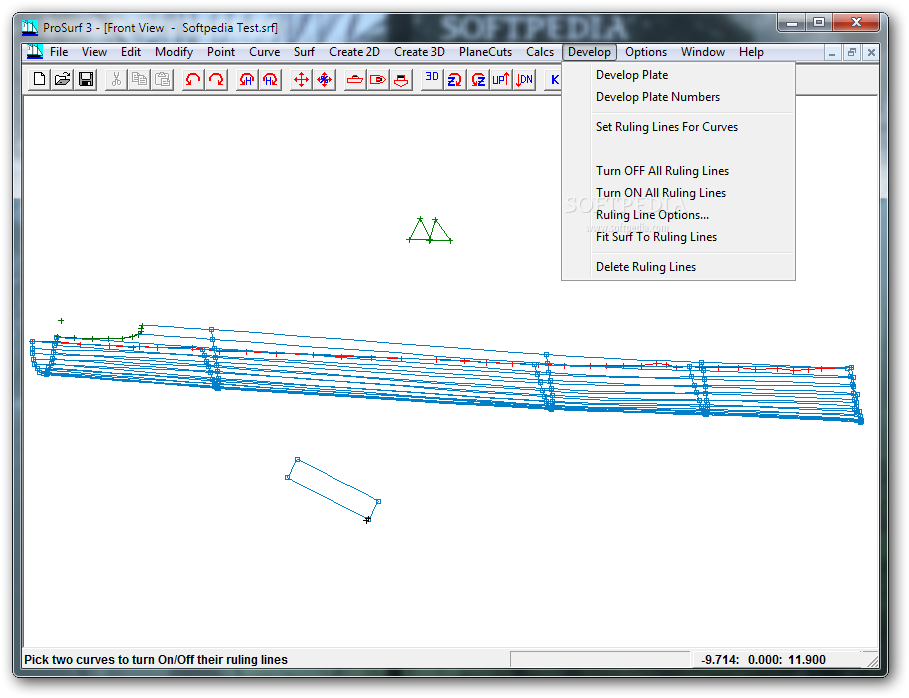The width and height of the screenshot is (909, 698).
Task: Click the blue K toolbar icon
Action: [554, 79]
